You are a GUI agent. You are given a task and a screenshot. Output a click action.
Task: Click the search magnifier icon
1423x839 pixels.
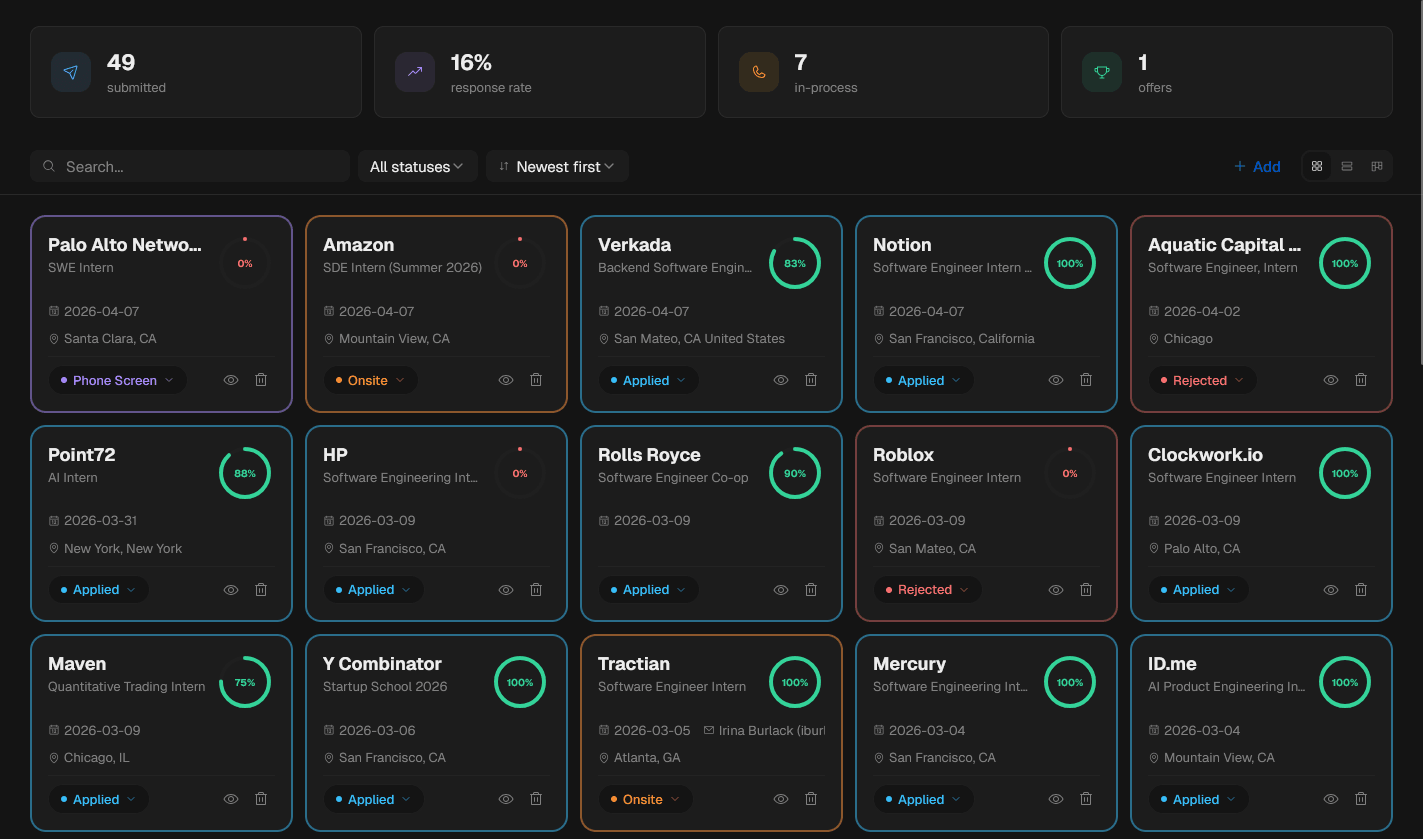point(49,166)
